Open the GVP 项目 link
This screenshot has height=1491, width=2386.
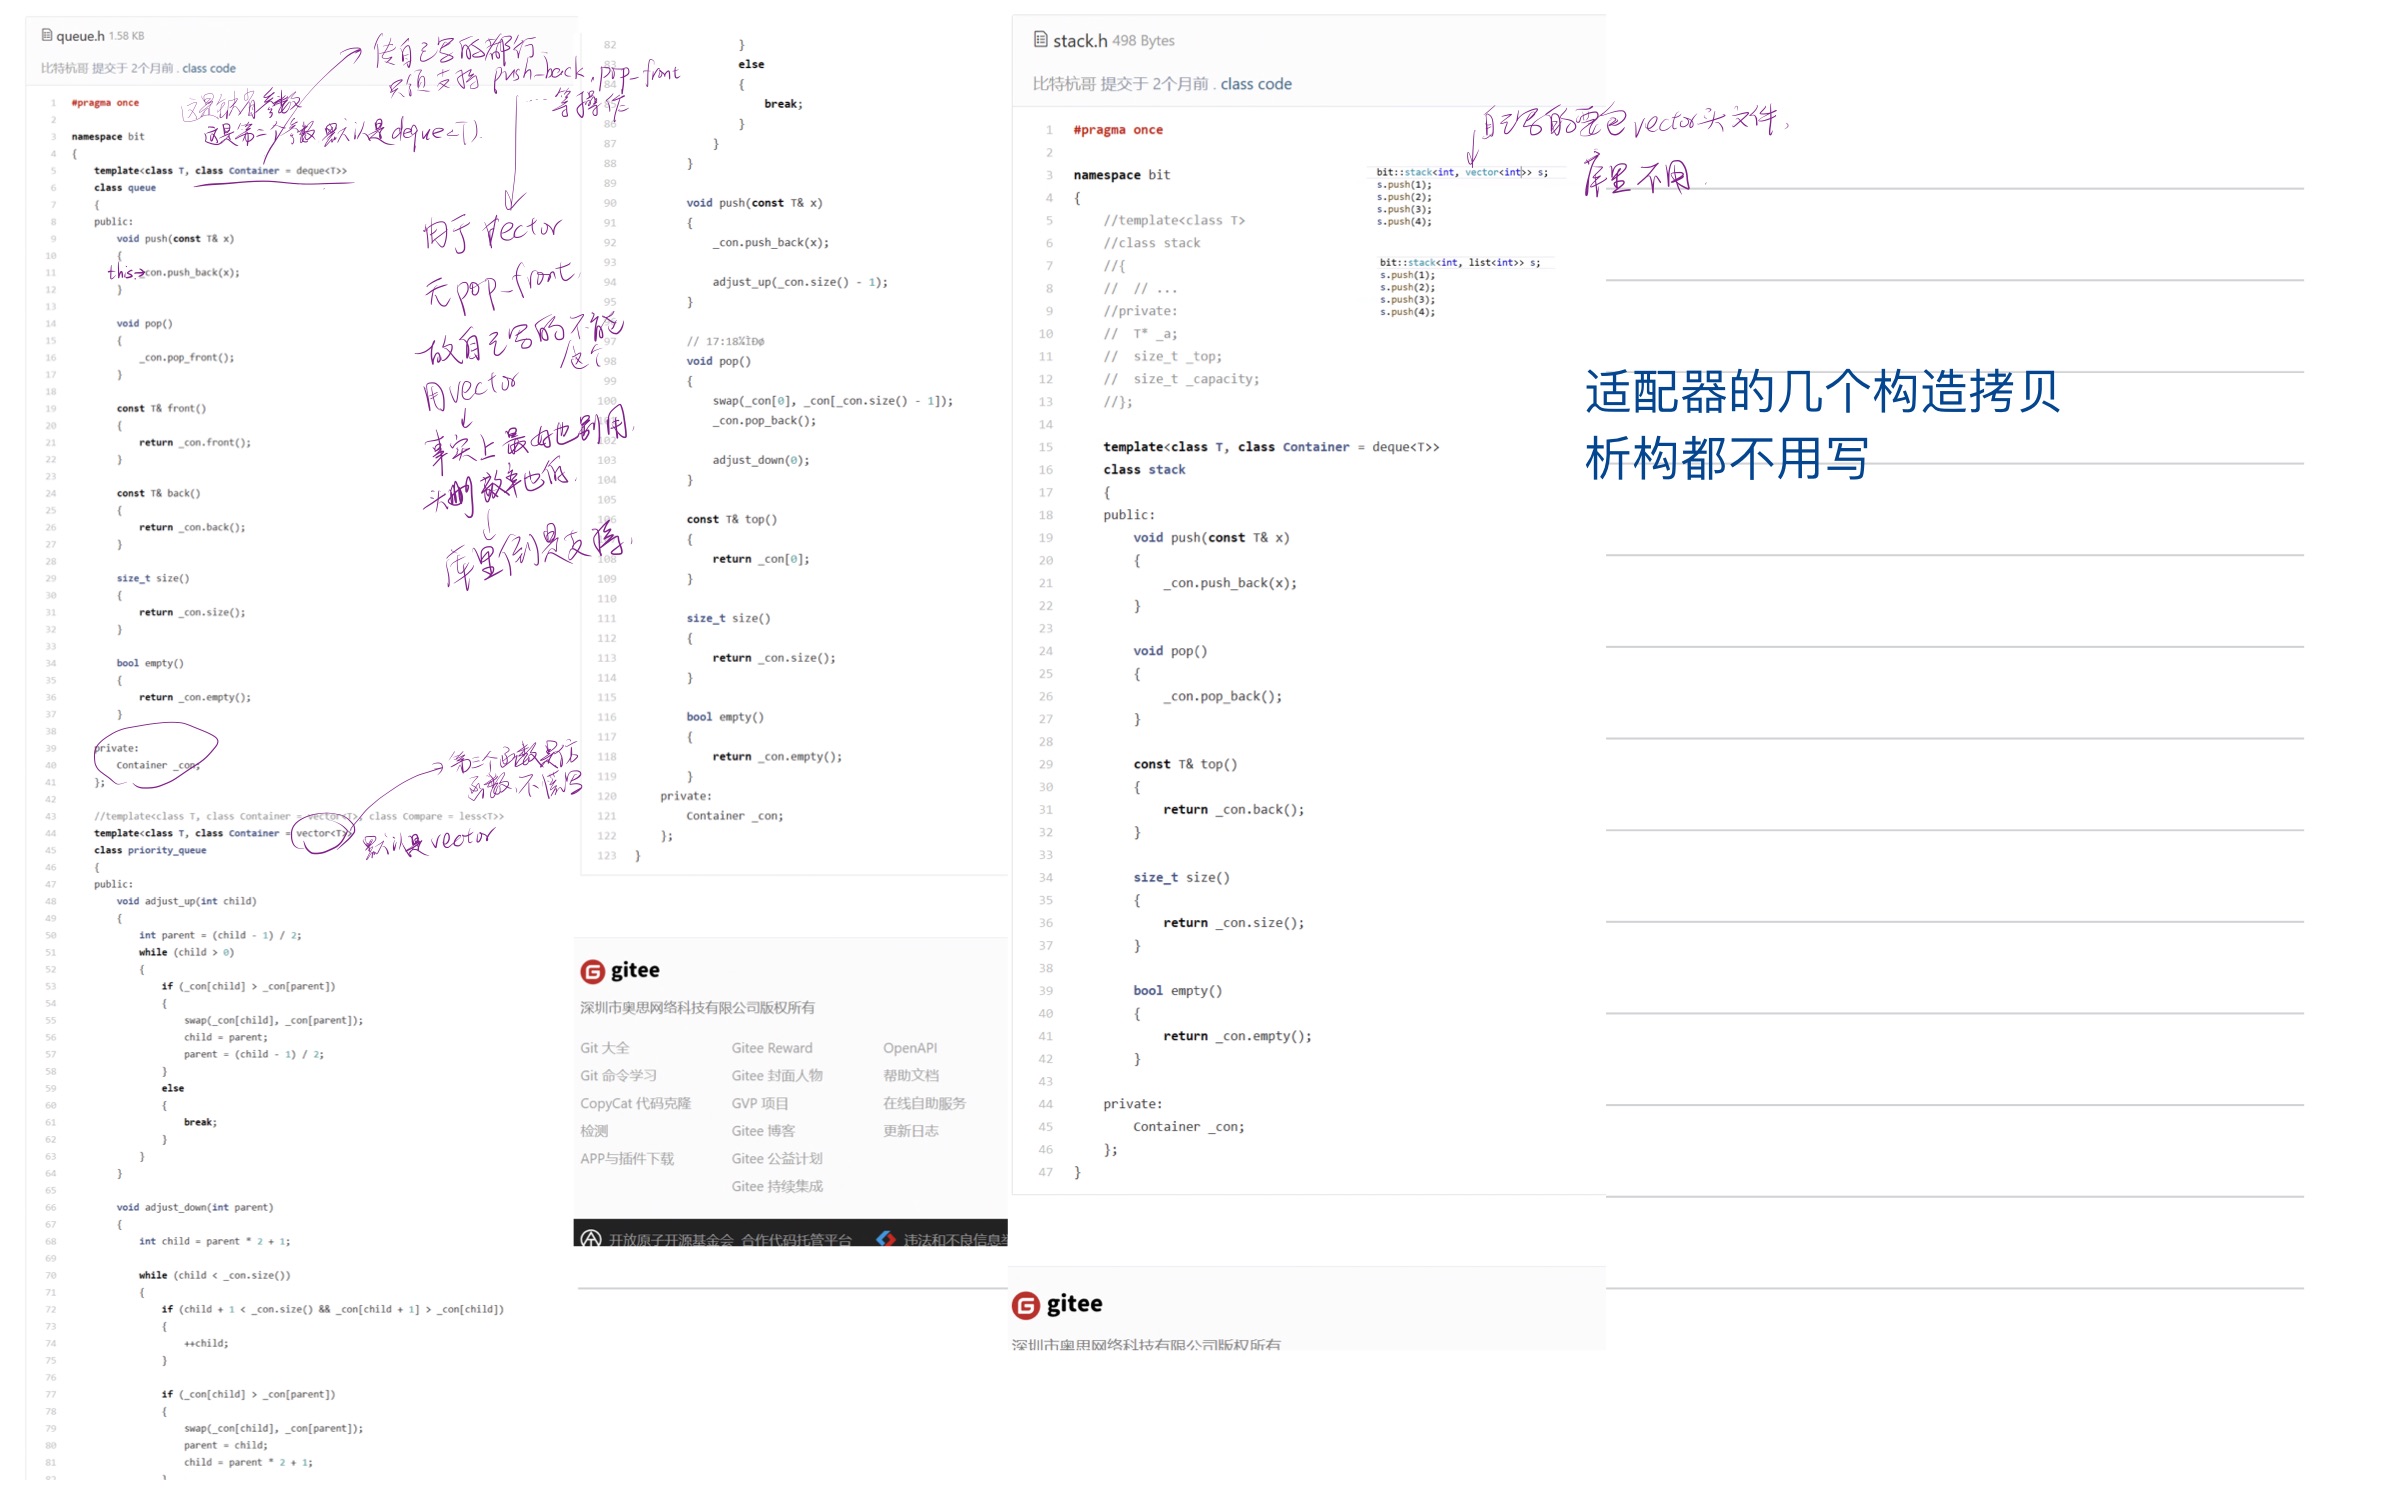759,1104
